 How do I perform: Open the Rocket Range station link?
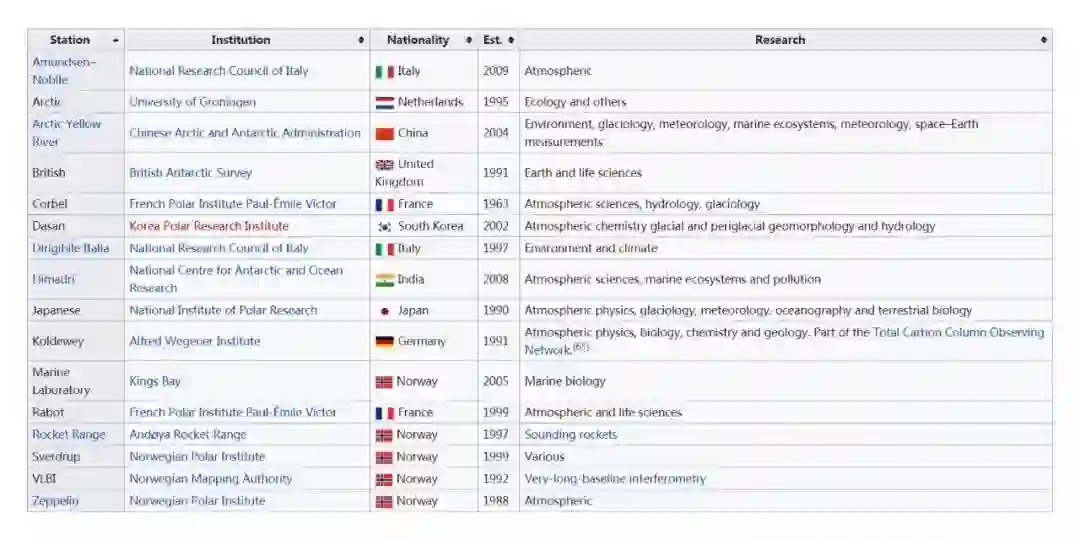69,435
